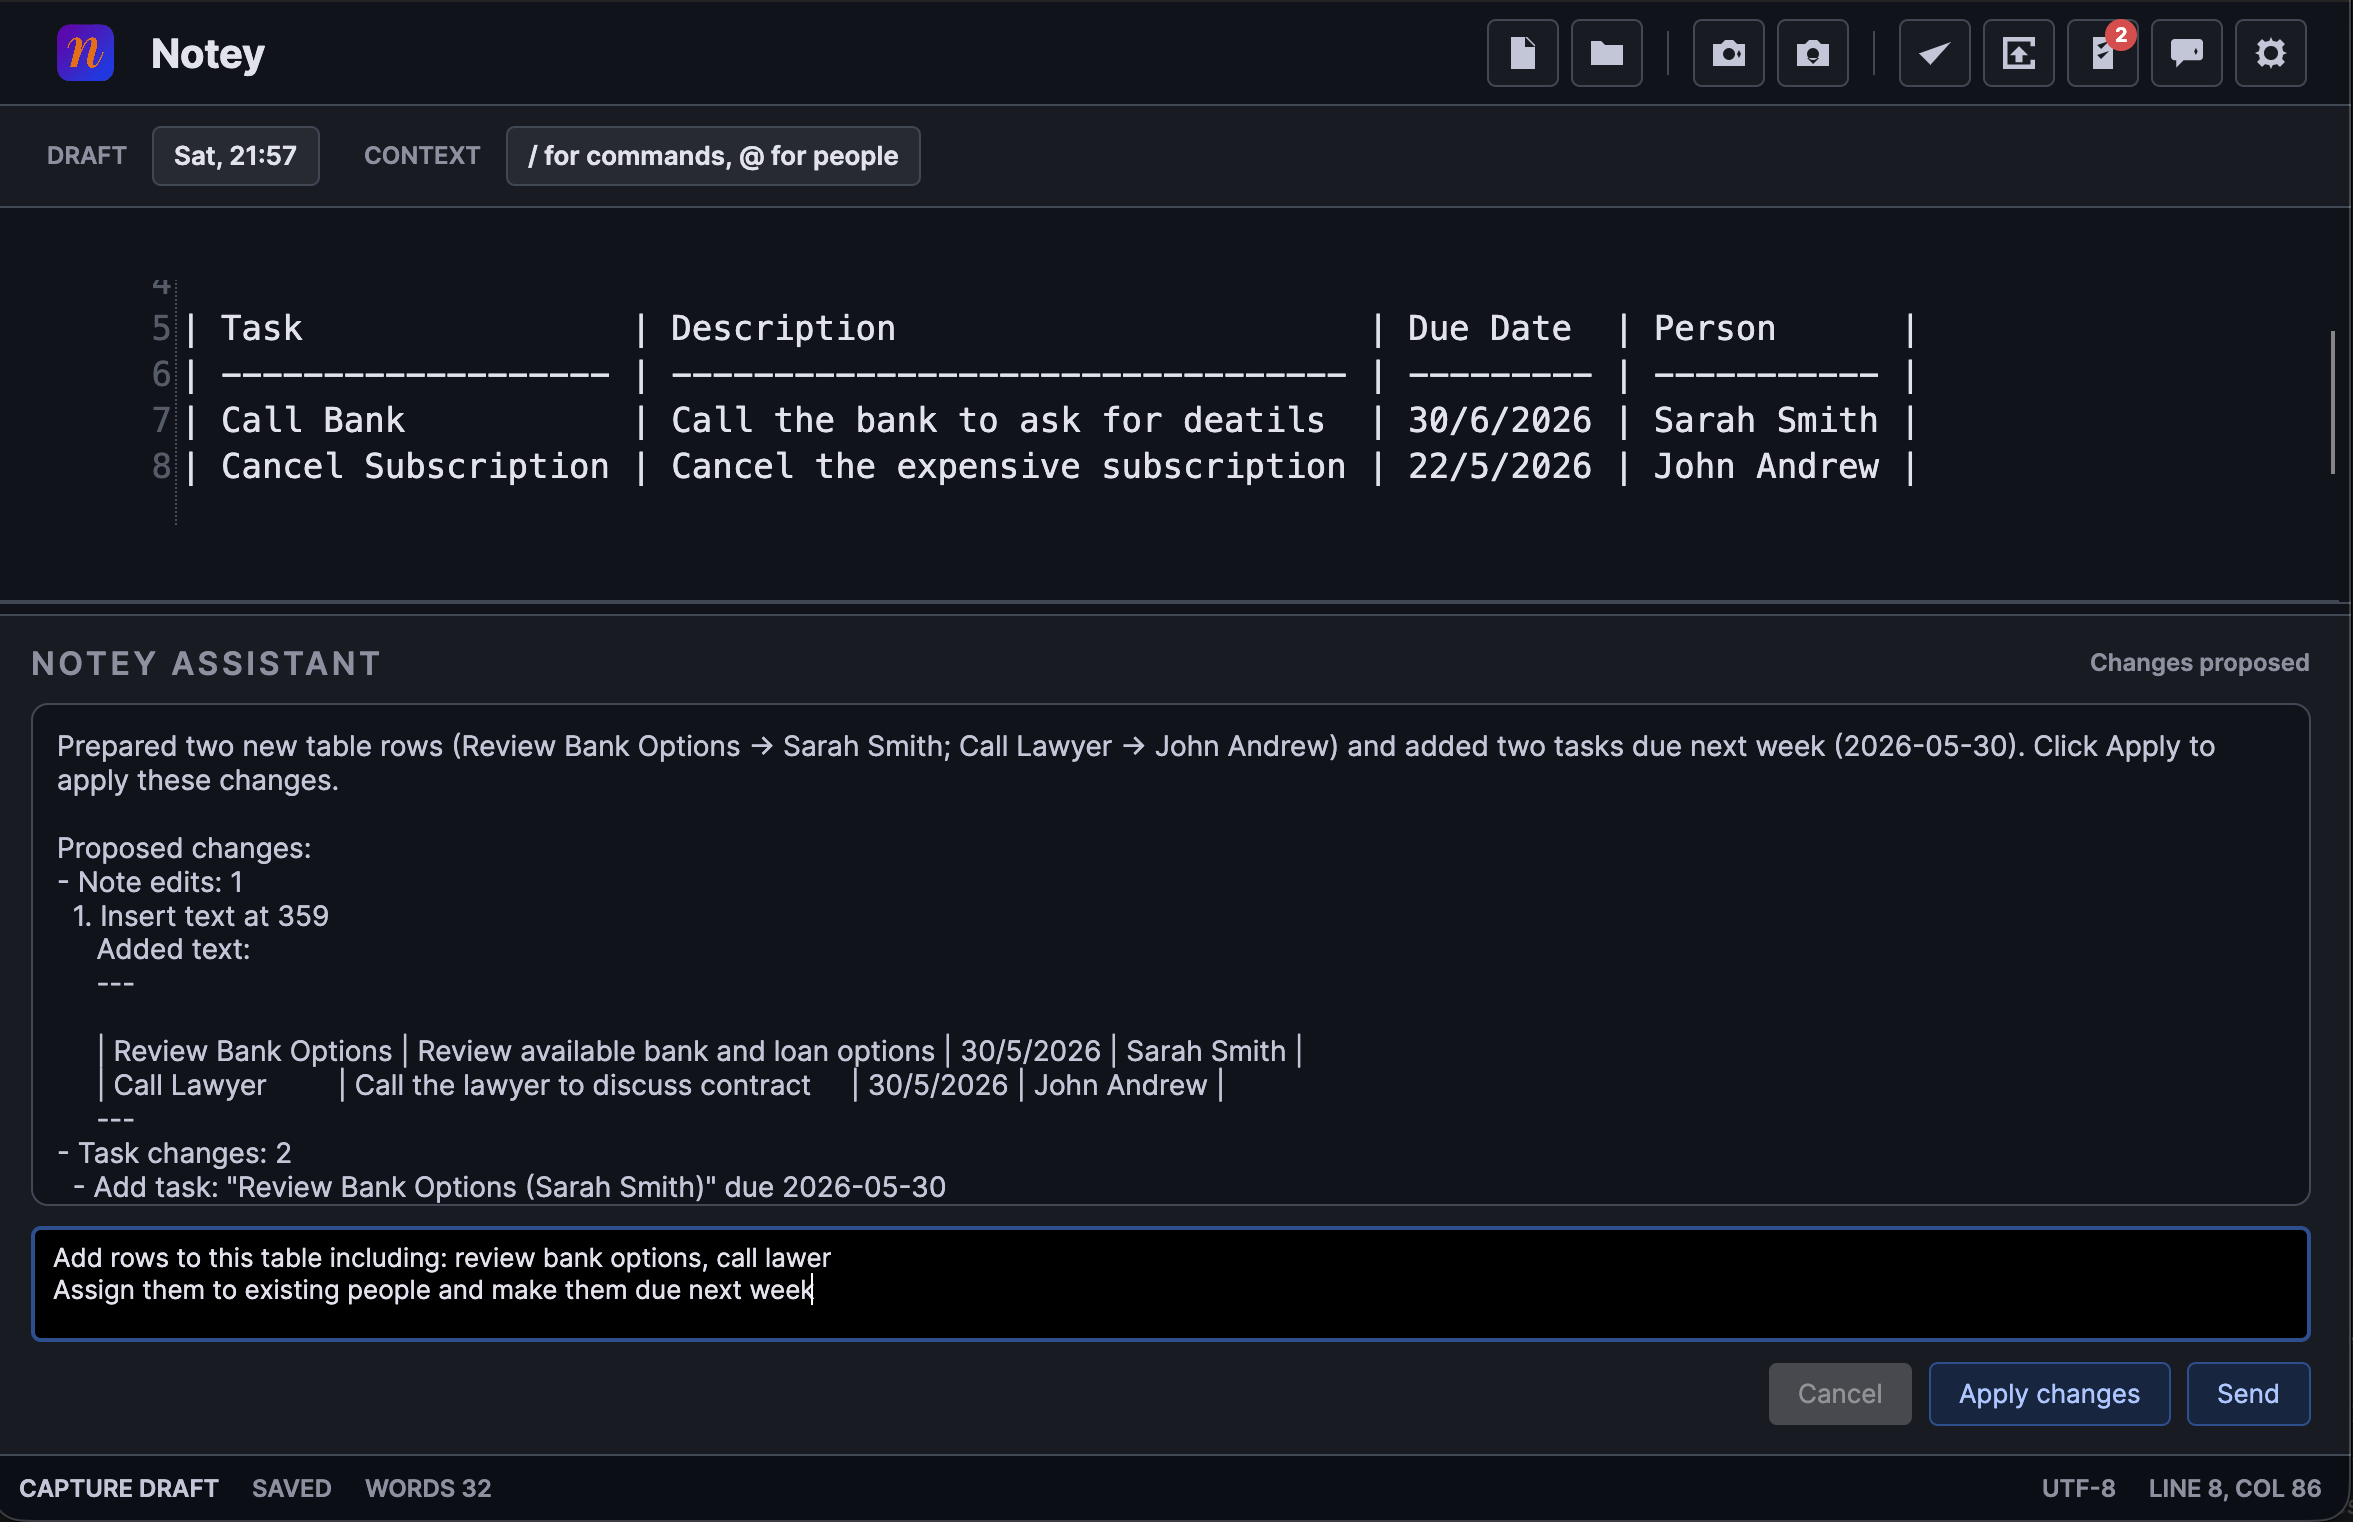Image resolution: width=2353 pixels, height=1522 pixels.
Task: Click the '22/5/2026' due date
Action: tap(1500, 466)
